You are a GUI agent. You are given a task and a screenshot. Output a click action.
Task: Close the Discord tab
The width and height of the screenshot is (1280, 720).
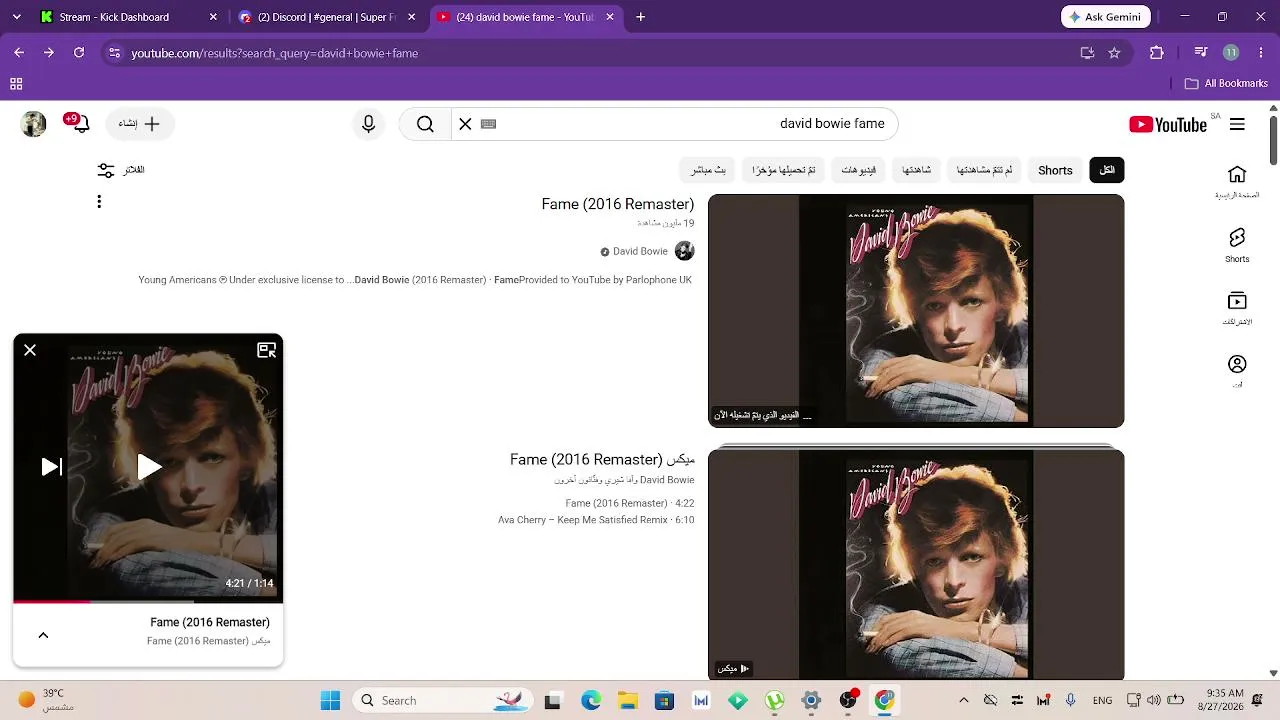412,17
